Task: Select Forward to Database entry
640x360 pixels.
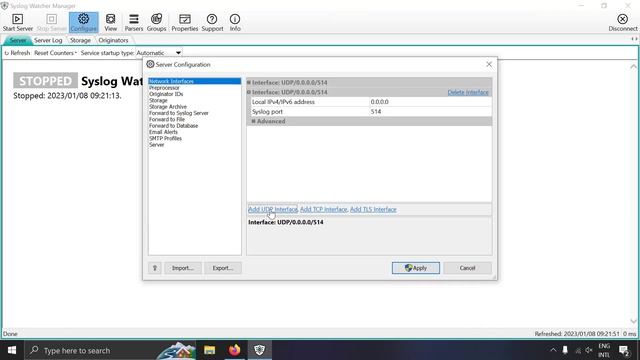Action: pos(173,126)
